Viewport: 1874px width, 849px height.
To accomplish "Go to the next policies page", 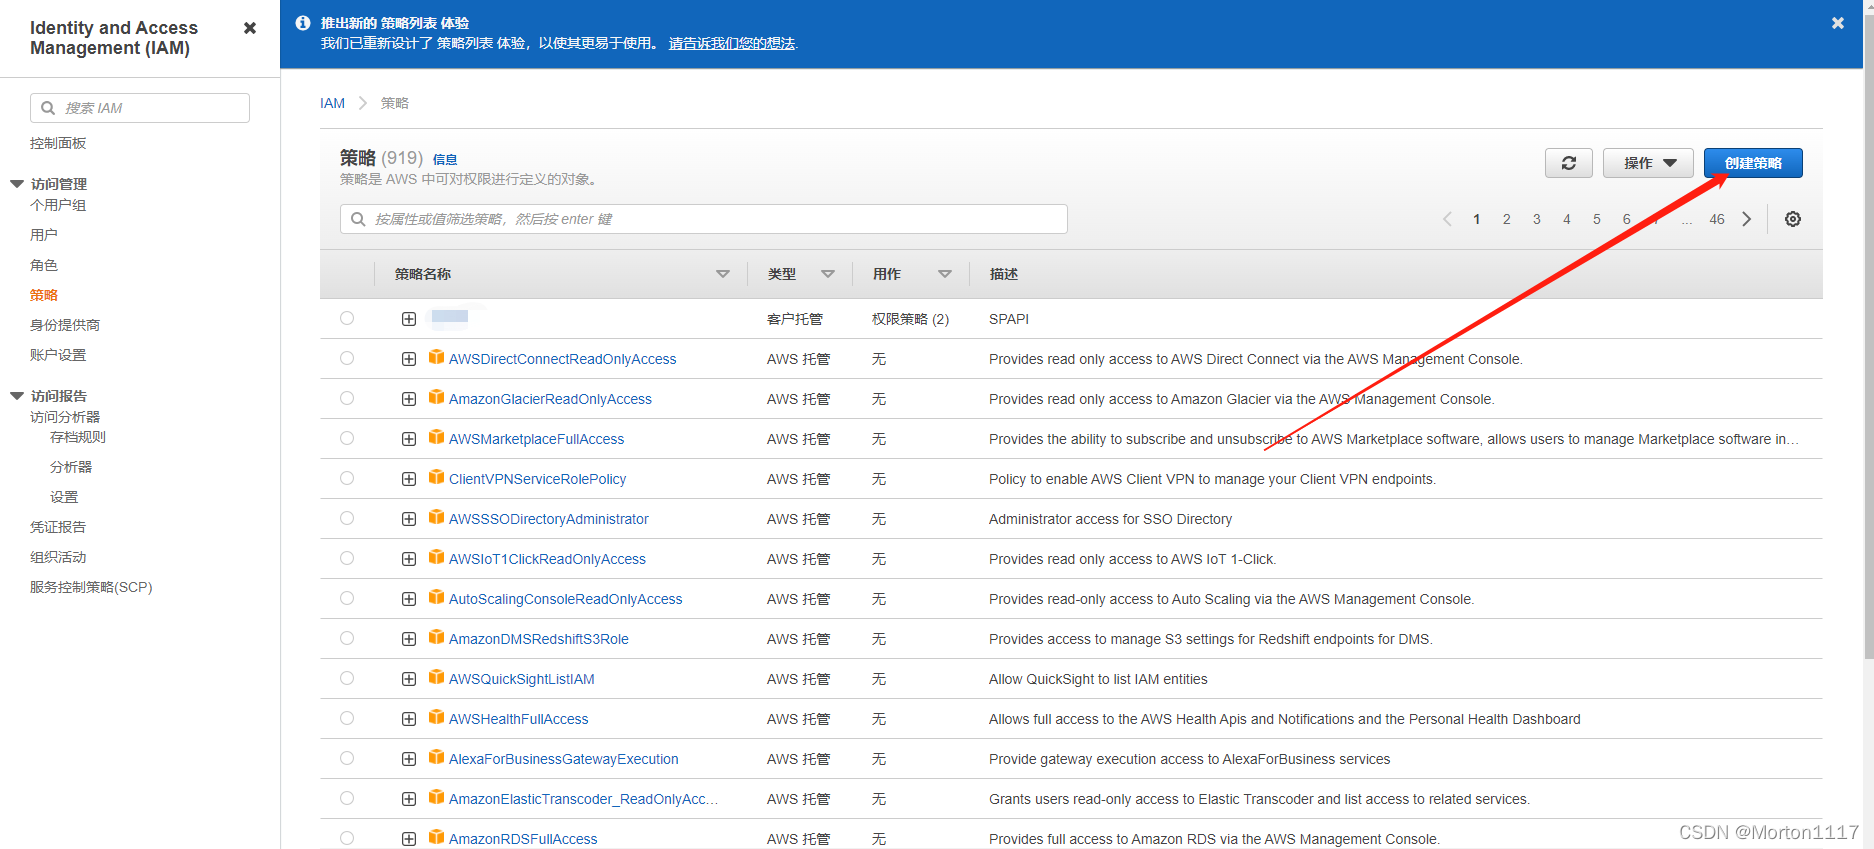I will coord(1747,219).
